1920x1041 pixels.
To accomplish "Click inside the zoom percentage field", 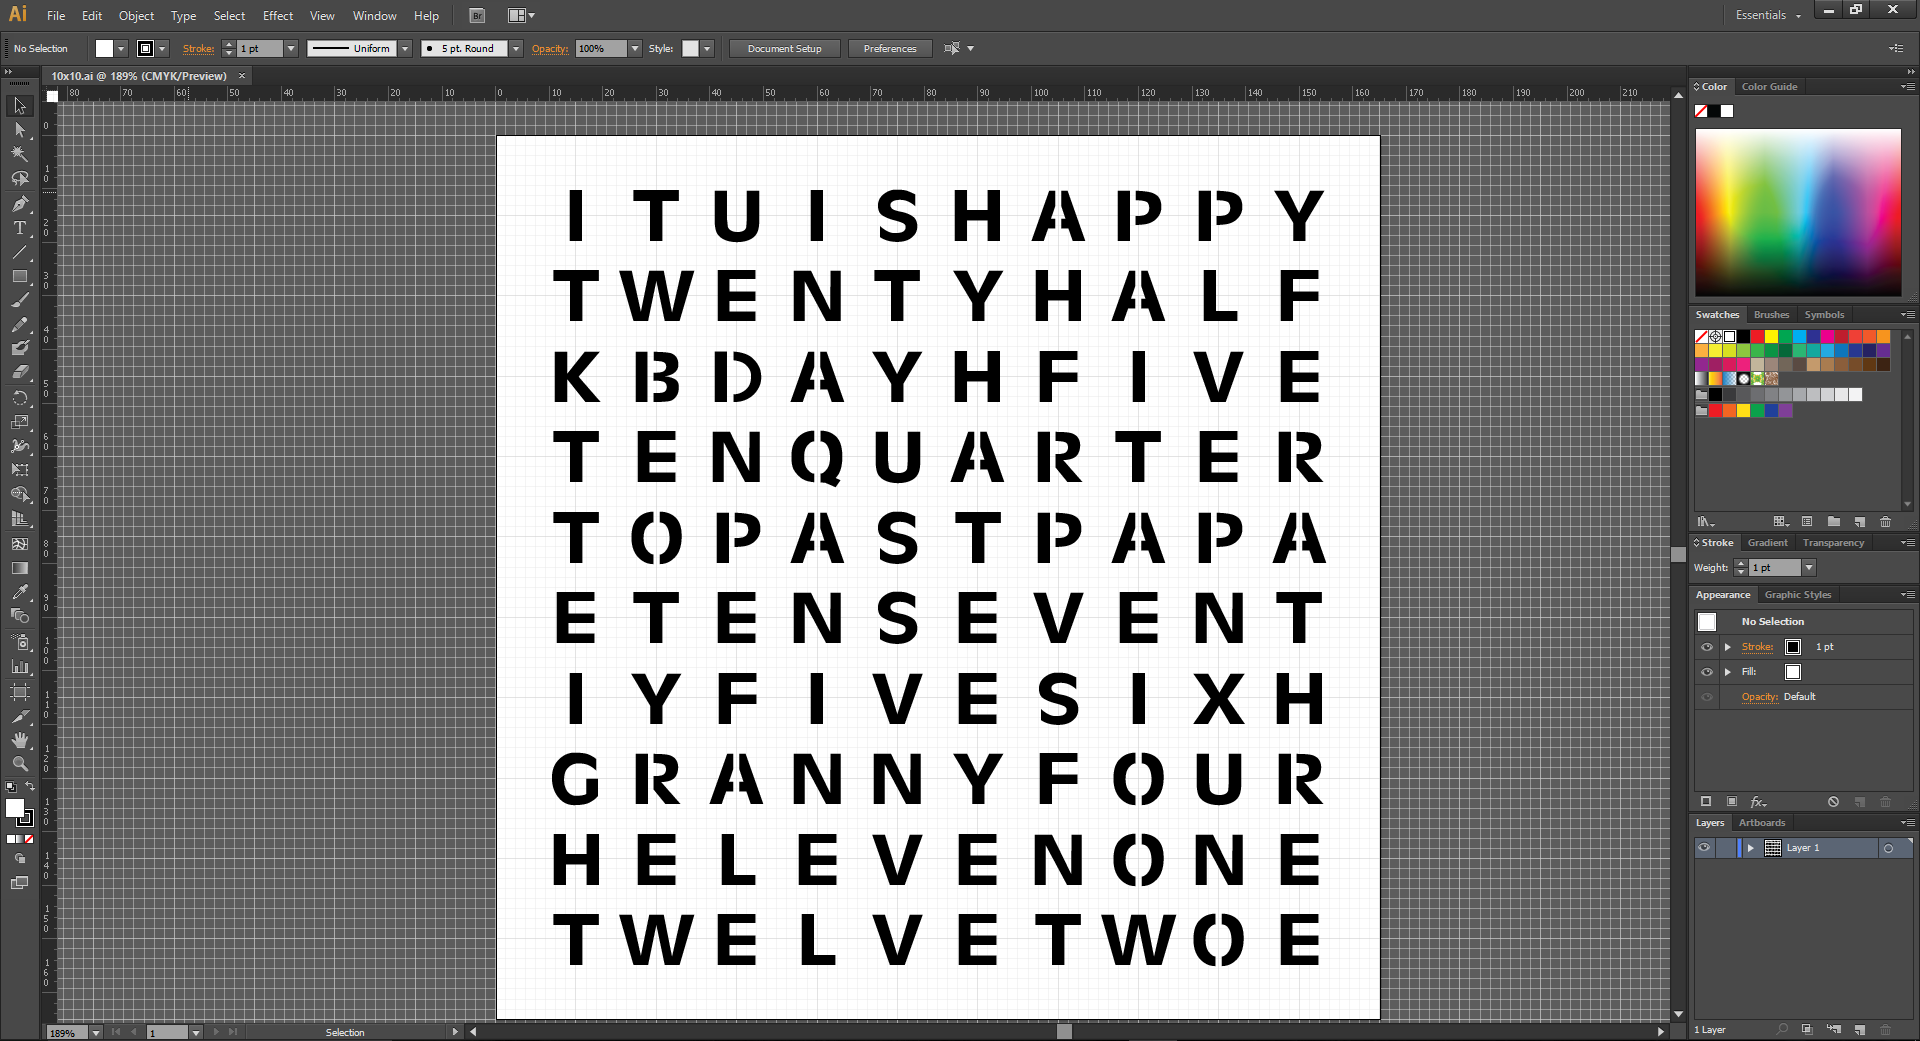I will pyautogui.click(x=68, y=1032).
